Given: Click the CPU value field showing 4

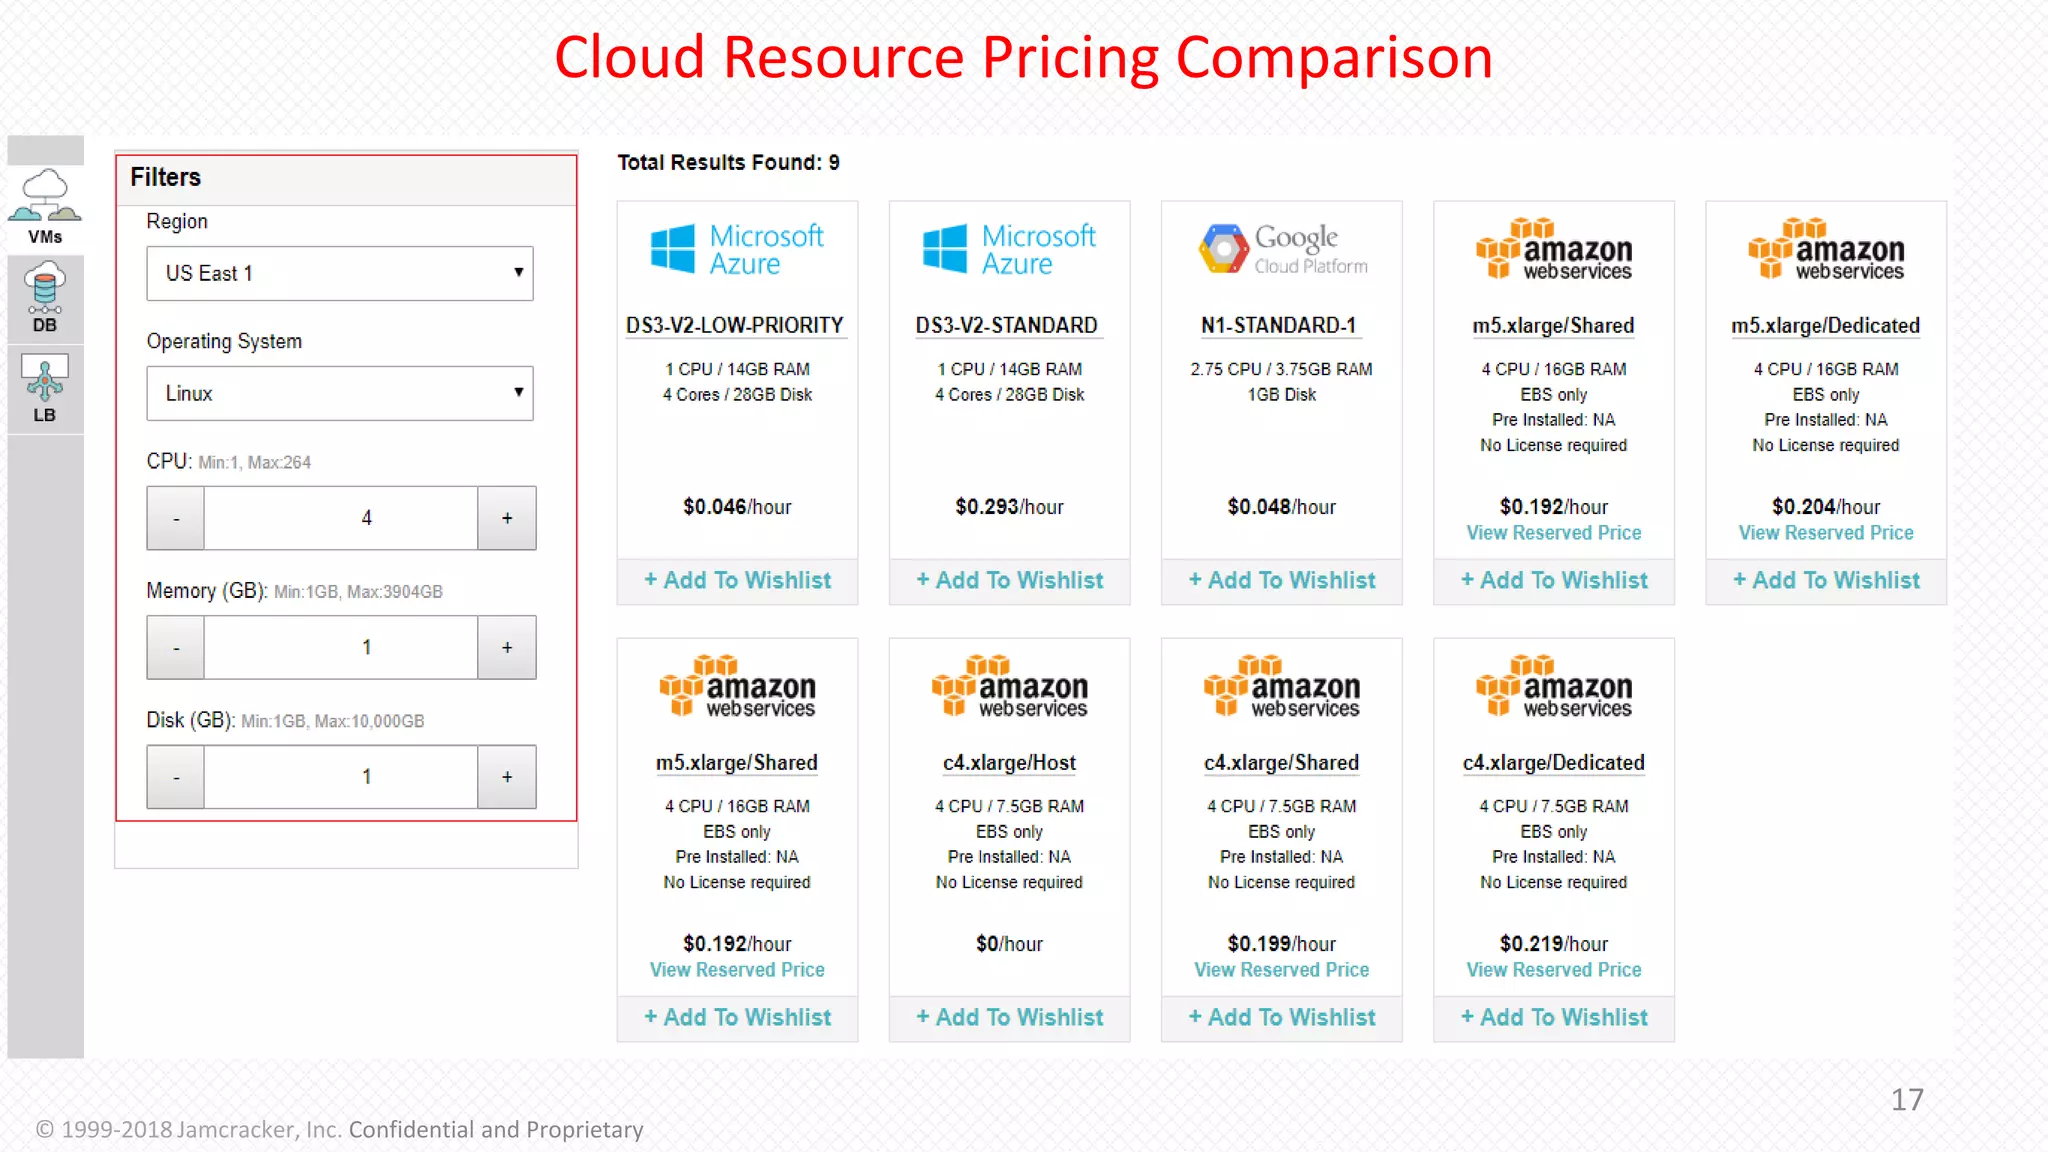Looking at the screenshot, I should tap(341, 518).
